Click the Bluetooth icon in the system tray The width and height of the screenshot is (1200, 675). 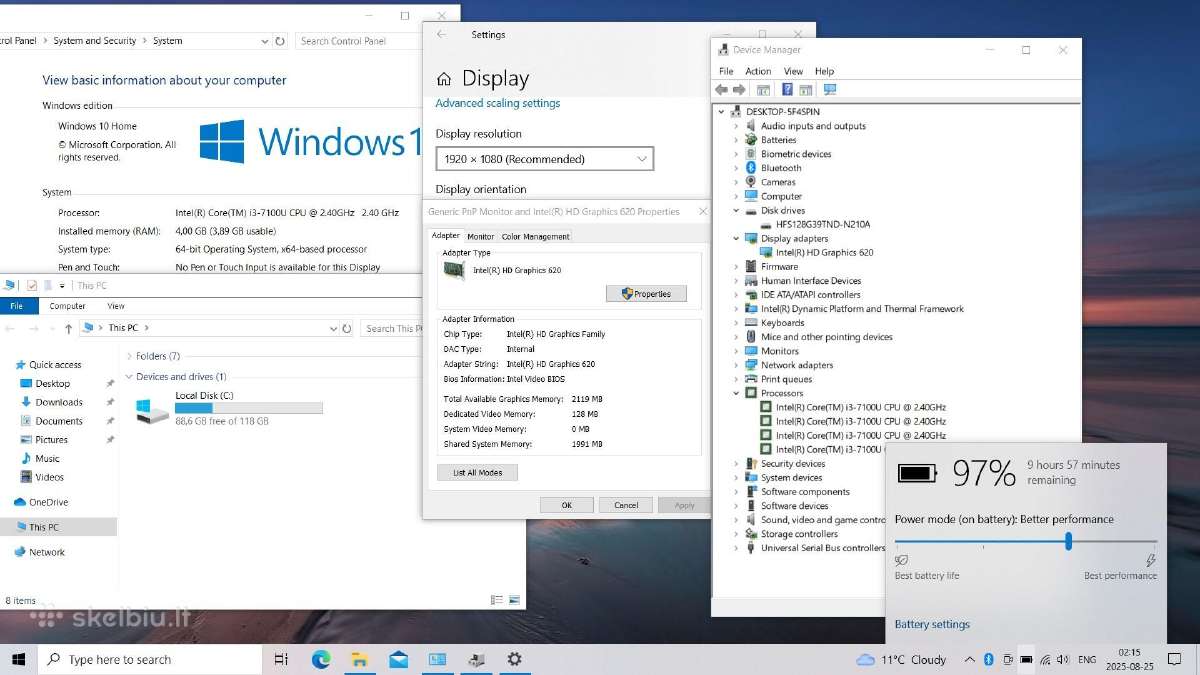988,659
